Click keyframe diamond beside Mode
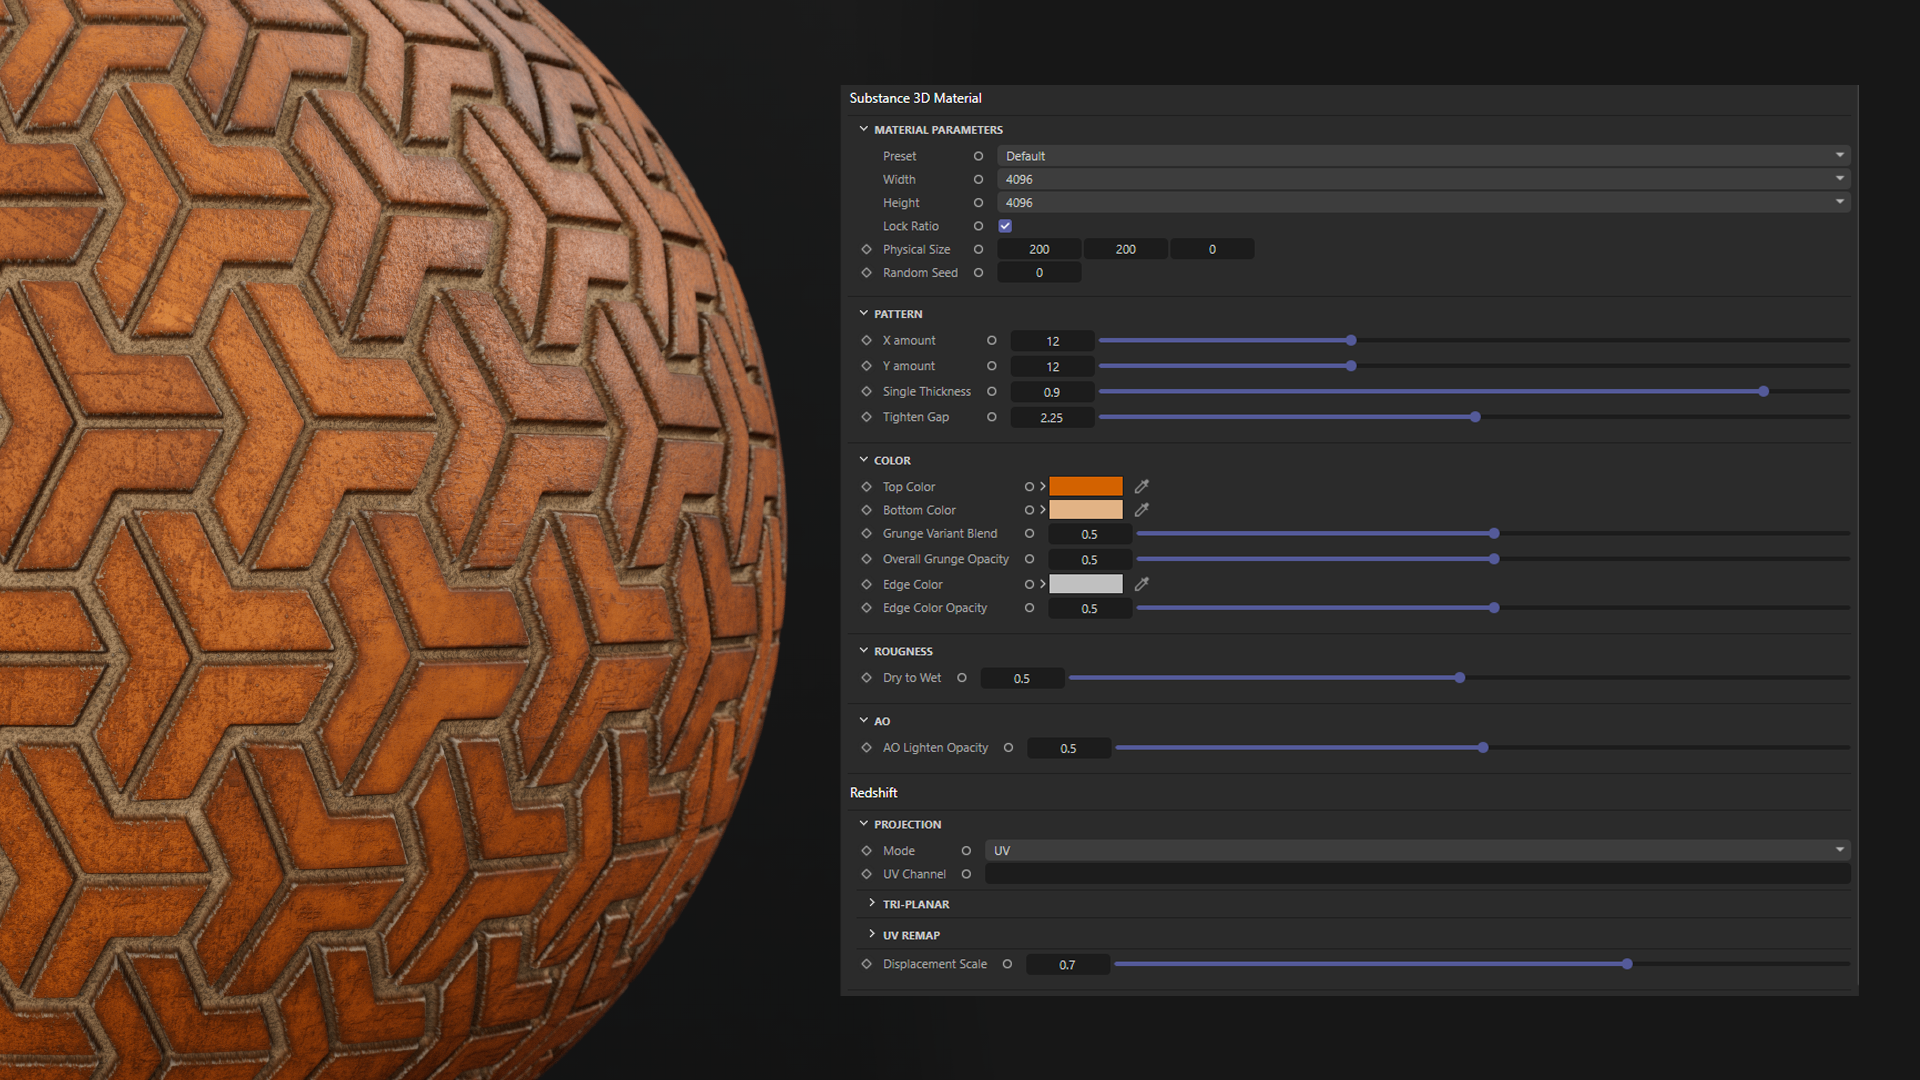1920x1080 pixels. (x=866, y=851)
